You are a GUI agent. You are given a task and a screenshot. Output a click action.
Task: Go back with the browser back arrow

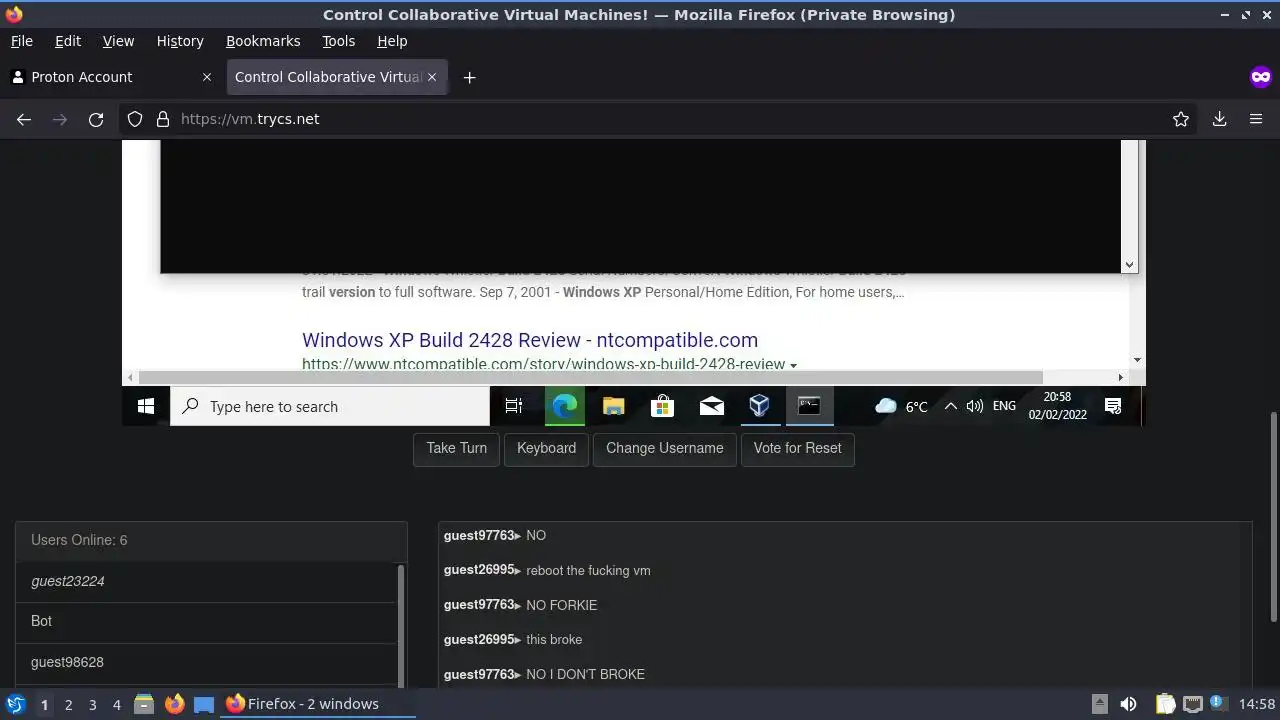(24, 119)
